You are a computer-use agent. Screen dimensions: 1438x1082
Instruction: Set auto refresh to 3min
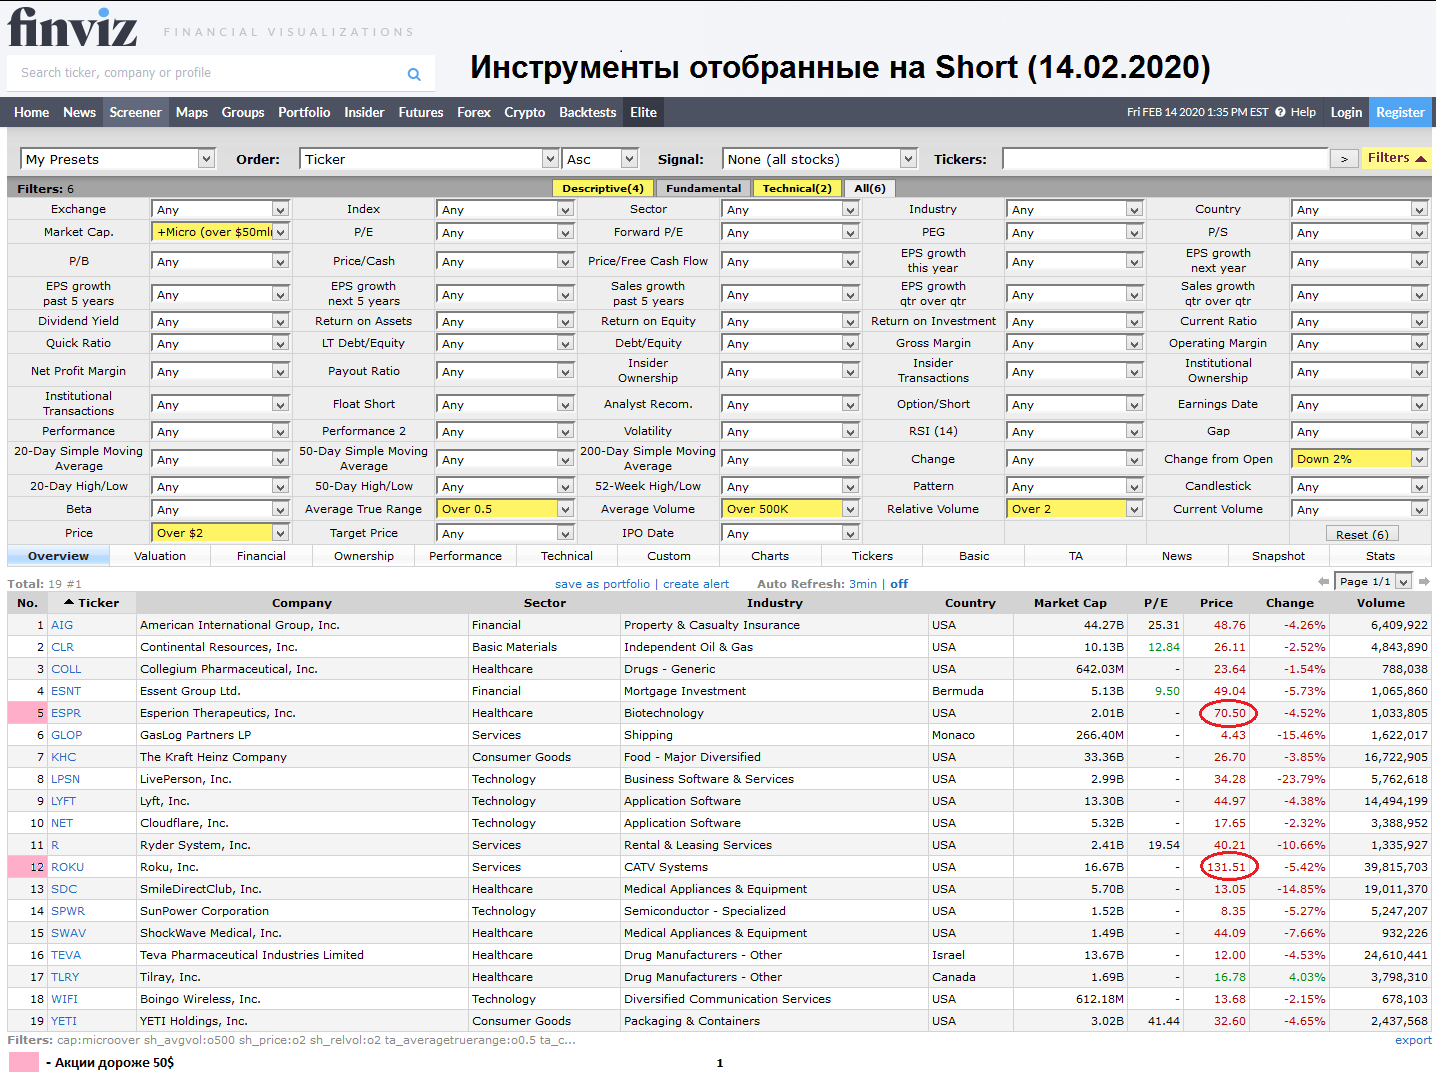[x=863, y=584]
